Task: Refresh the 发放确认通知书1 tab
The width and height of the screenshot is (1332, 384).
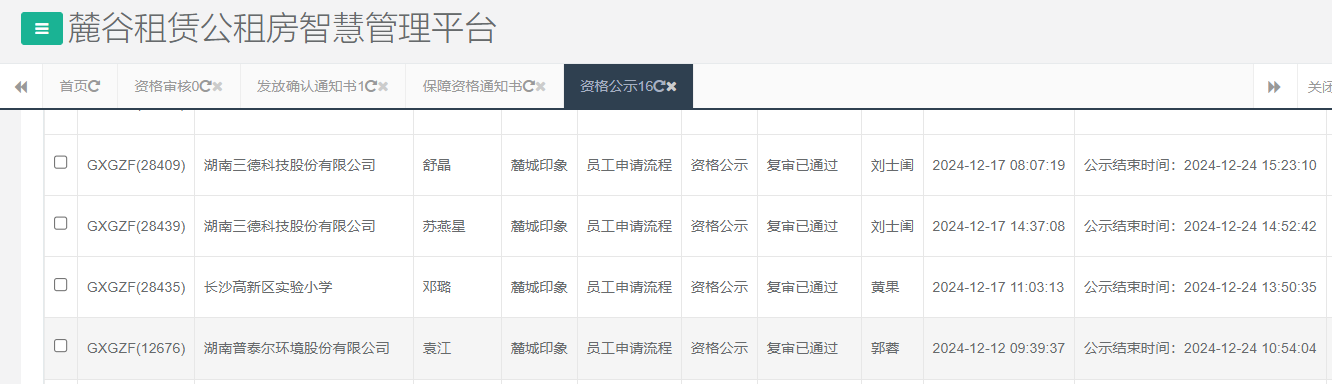Action: pos(370,87)
